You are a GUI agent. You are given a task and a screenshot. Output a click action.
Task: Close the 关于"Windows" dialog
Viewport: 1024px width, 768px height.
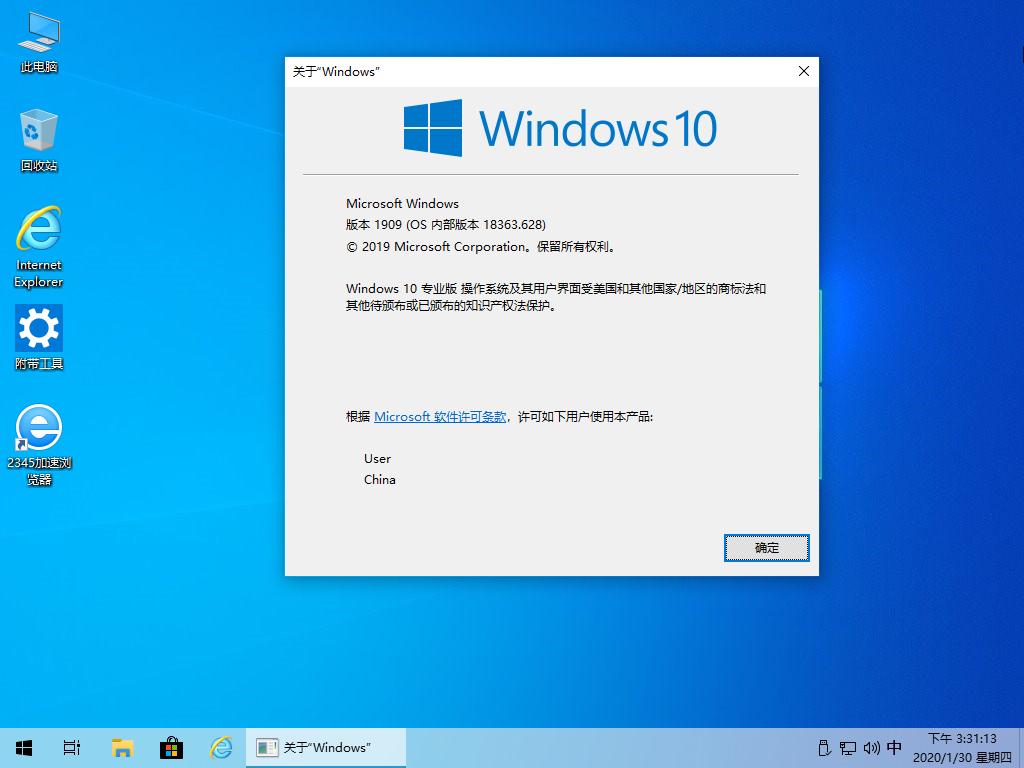click(x=804, y=71)
